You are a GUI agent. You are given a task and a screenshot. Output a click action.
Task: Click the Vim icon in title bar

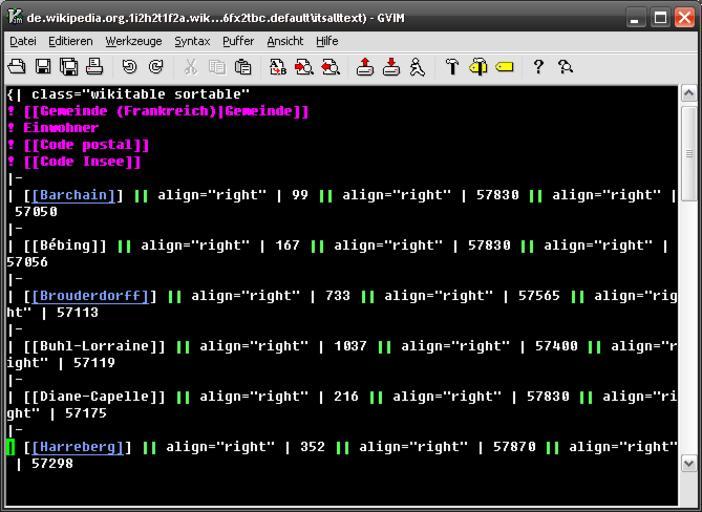tap(15, 17)
